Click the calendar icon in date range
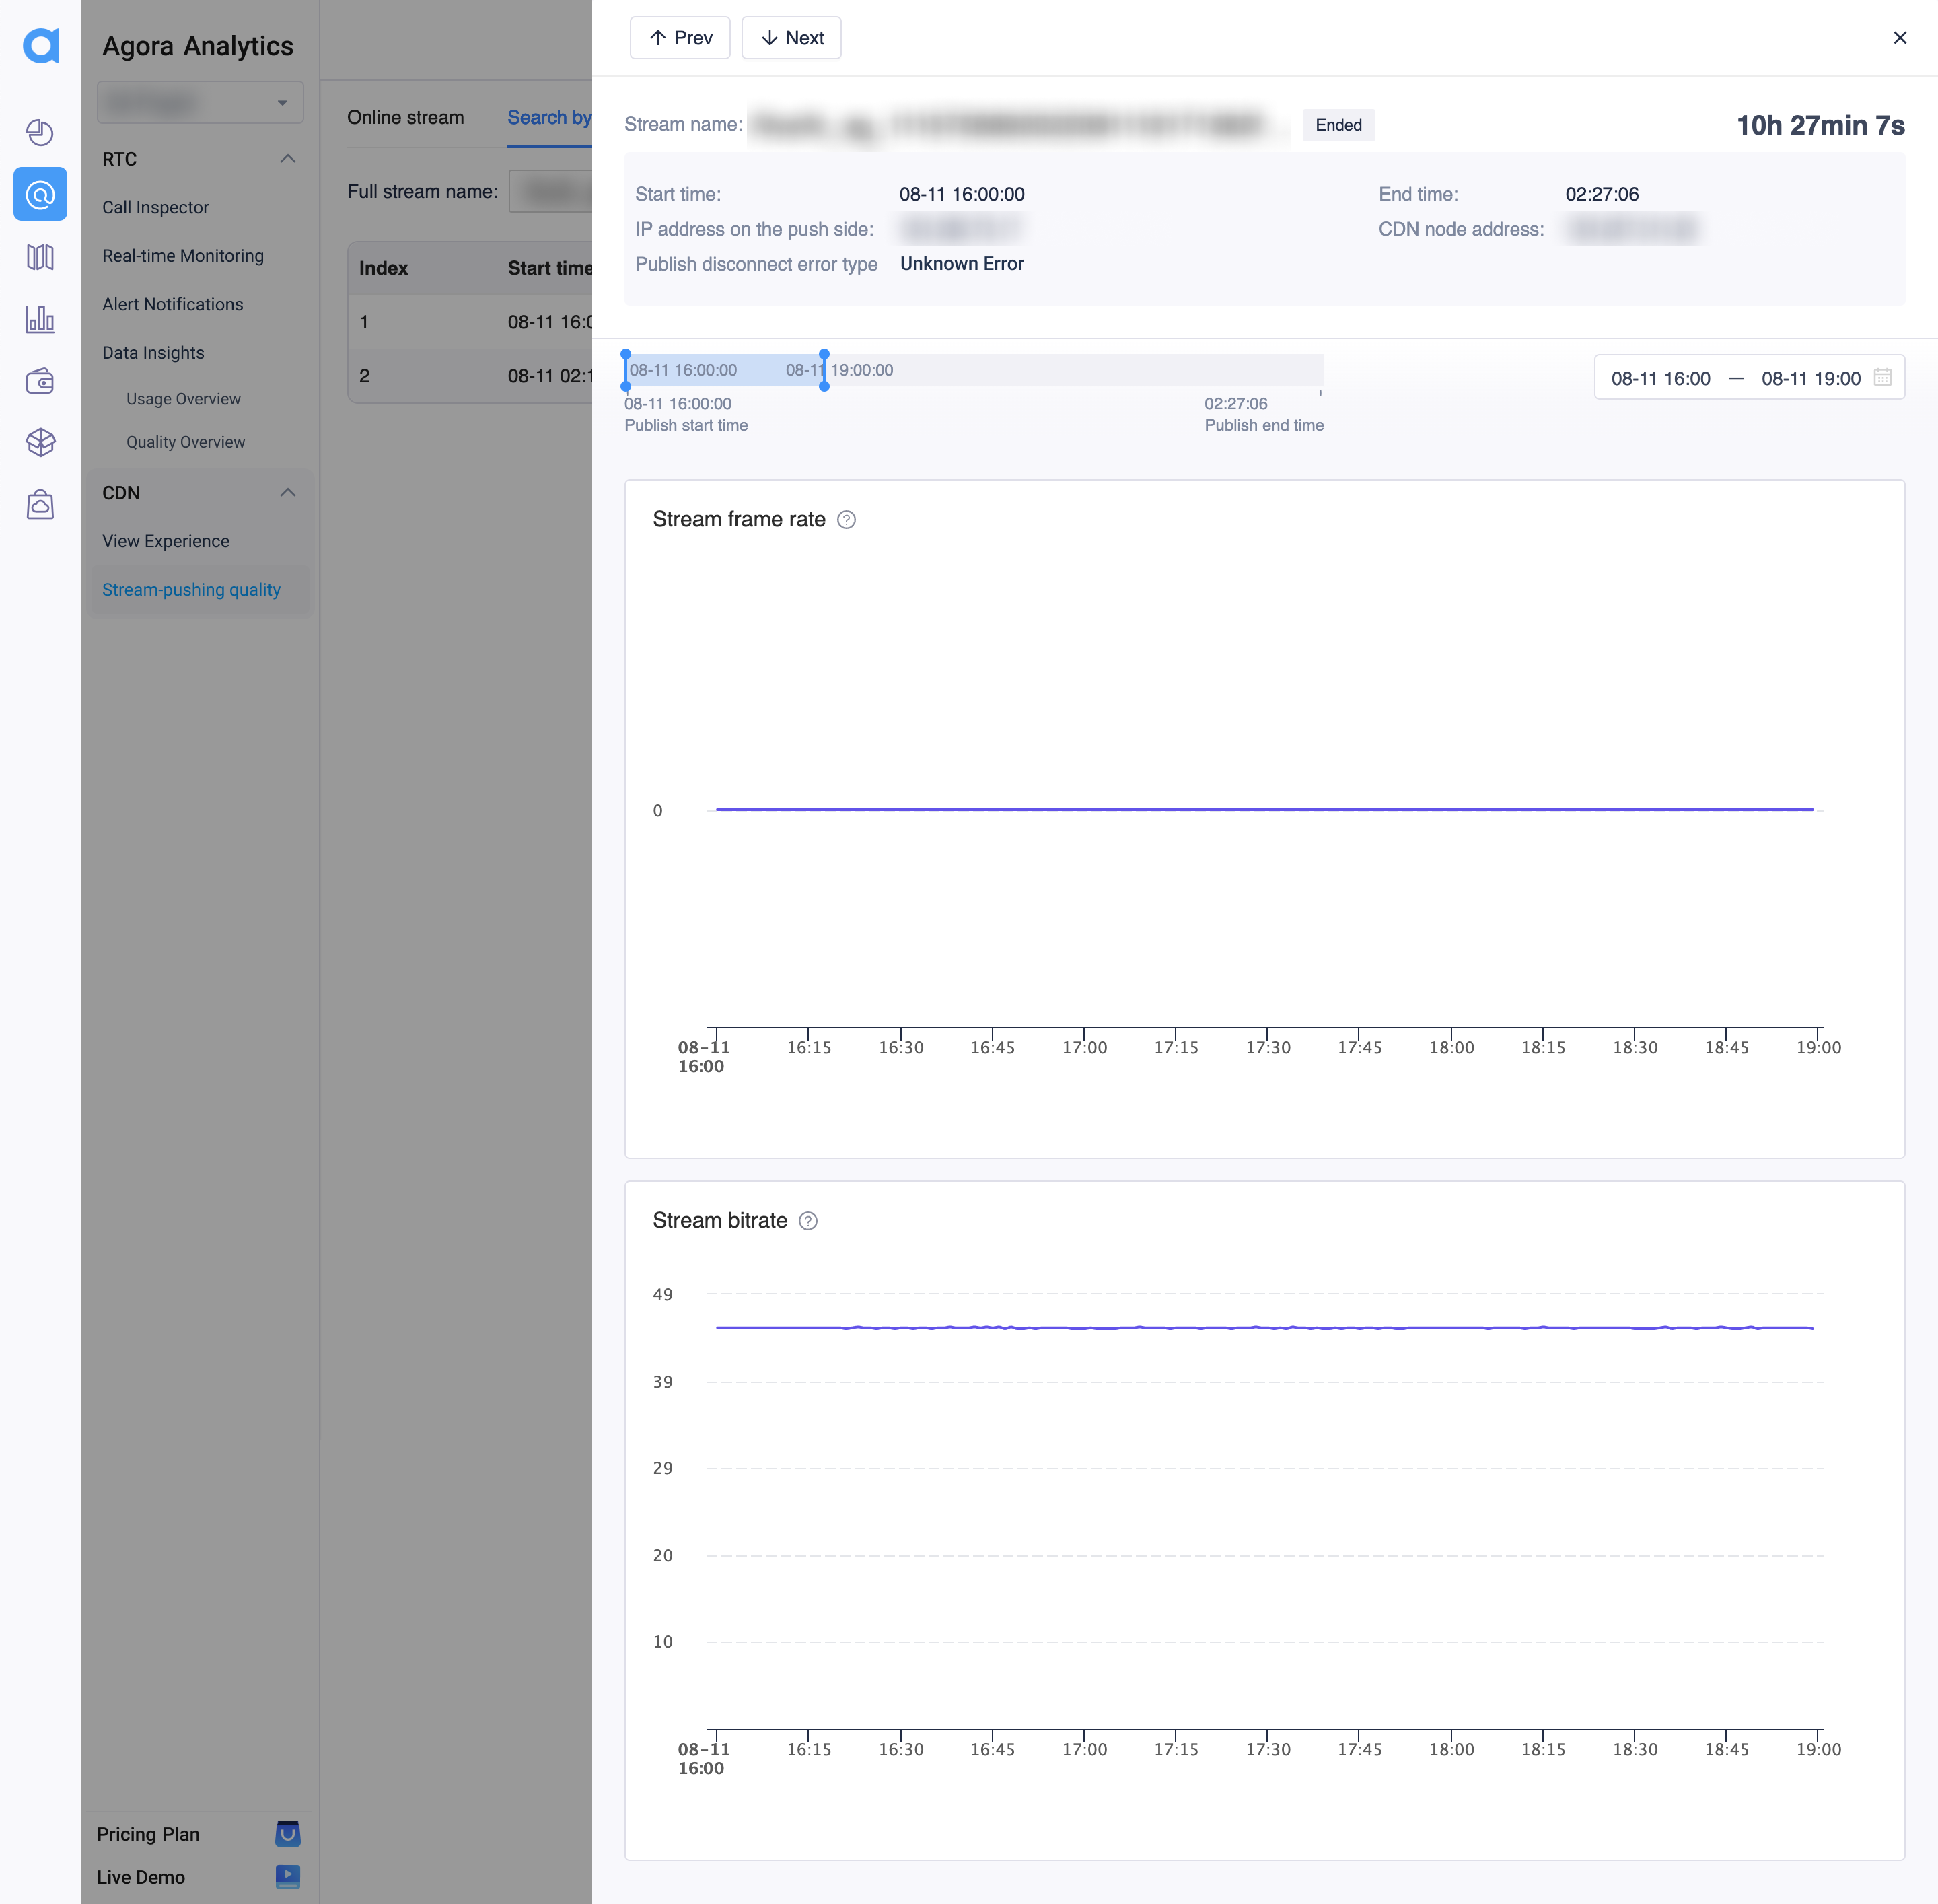The image size is (1938, 1904). tap(1882, 378)
